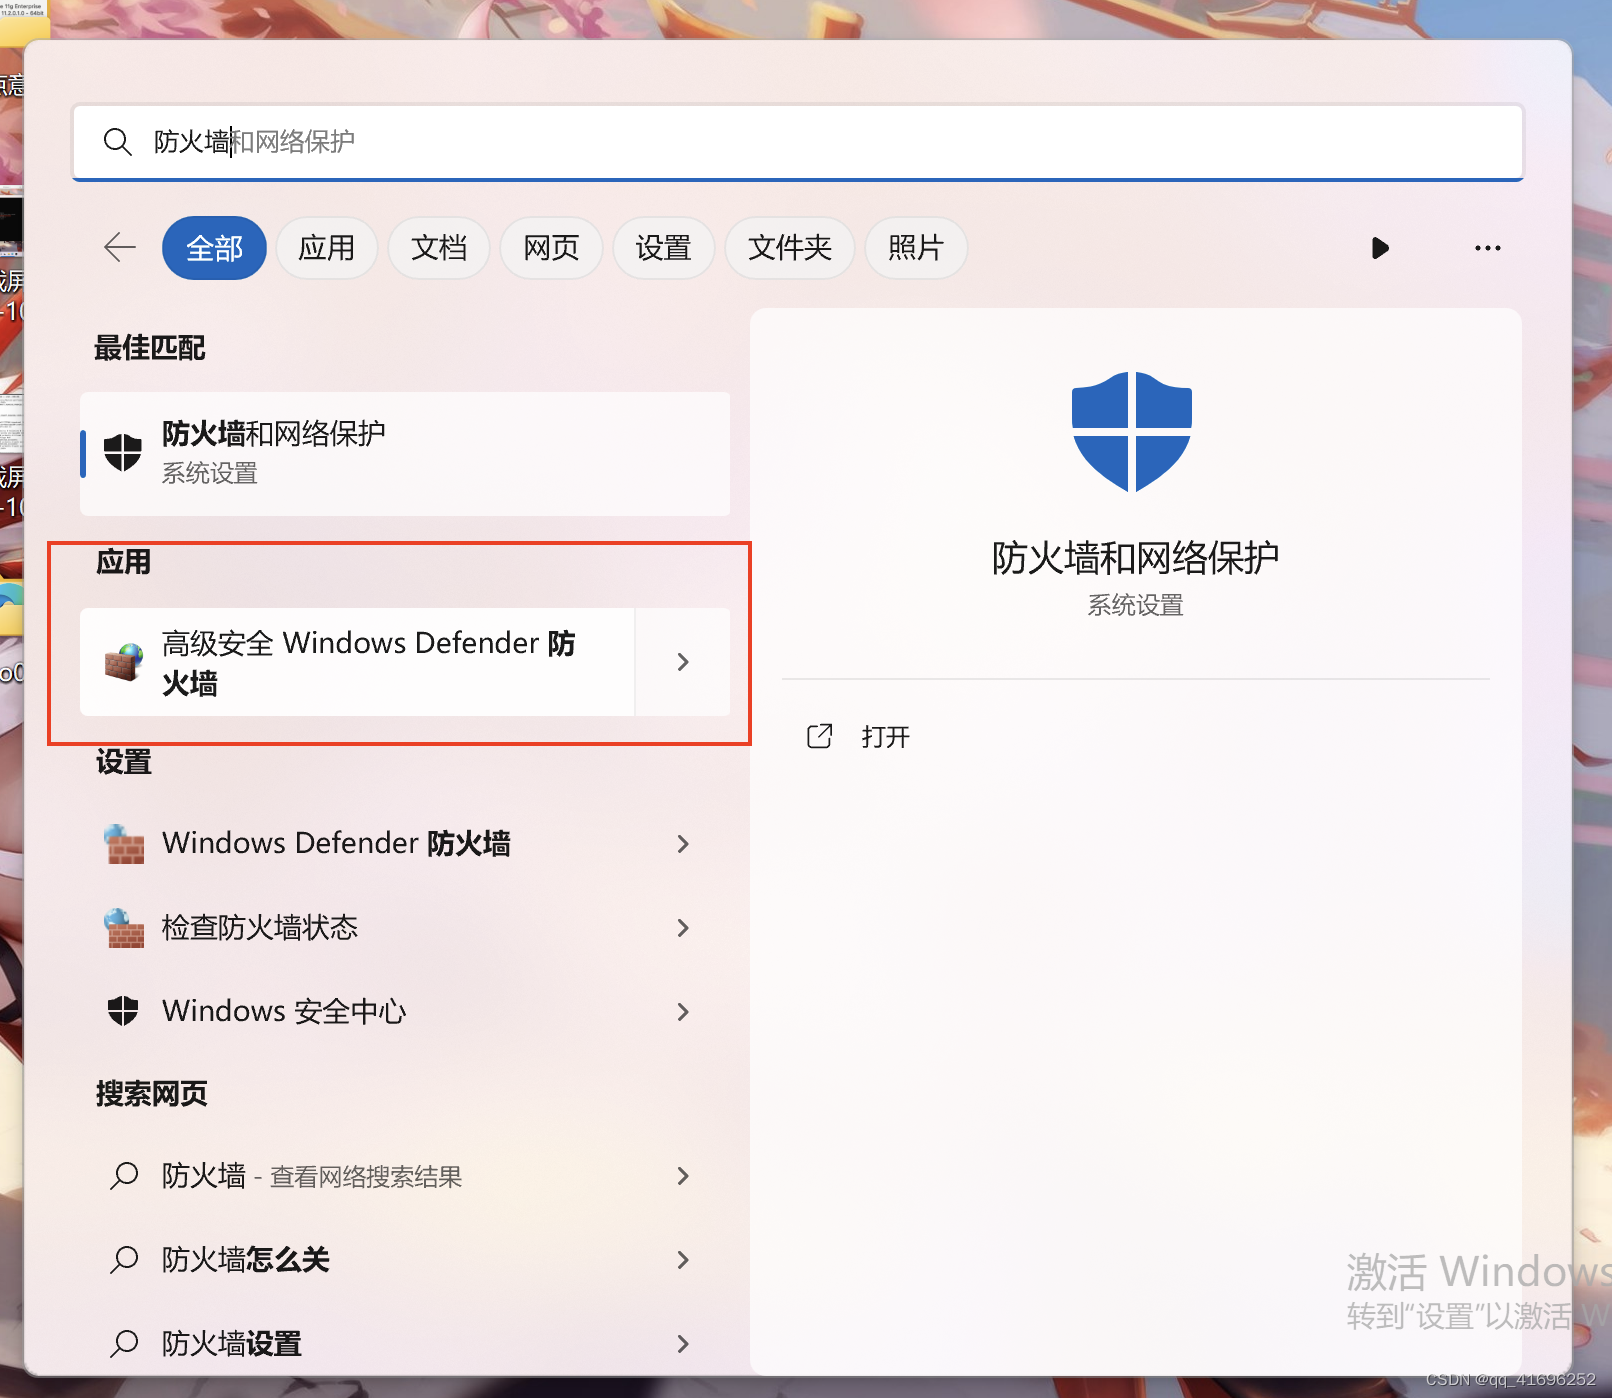The image size is (1612, 1398).
Task: Click the icon next to 检查防火墙状态
Action: pos(124,928)
